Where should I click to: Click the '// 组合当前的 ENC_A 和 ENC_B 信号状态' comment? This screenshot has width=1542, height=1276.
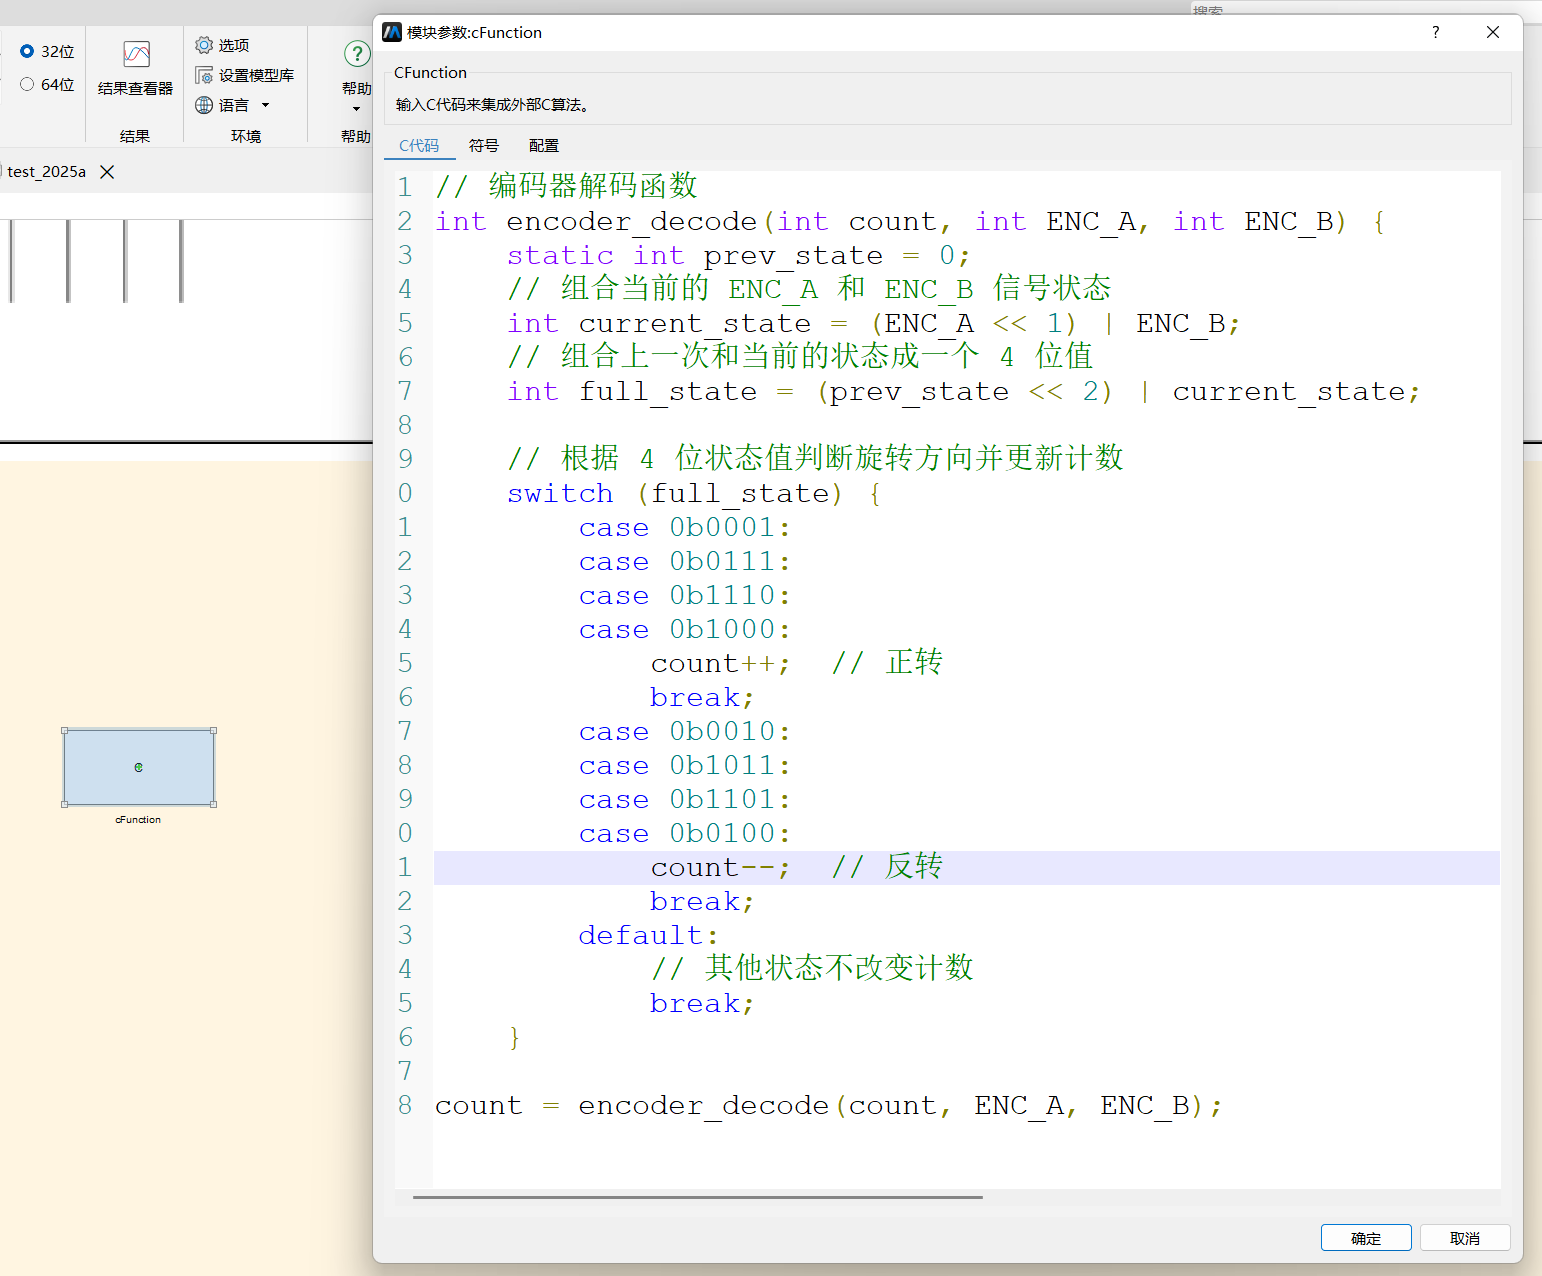pyautogui.click(x=809, y=290)
